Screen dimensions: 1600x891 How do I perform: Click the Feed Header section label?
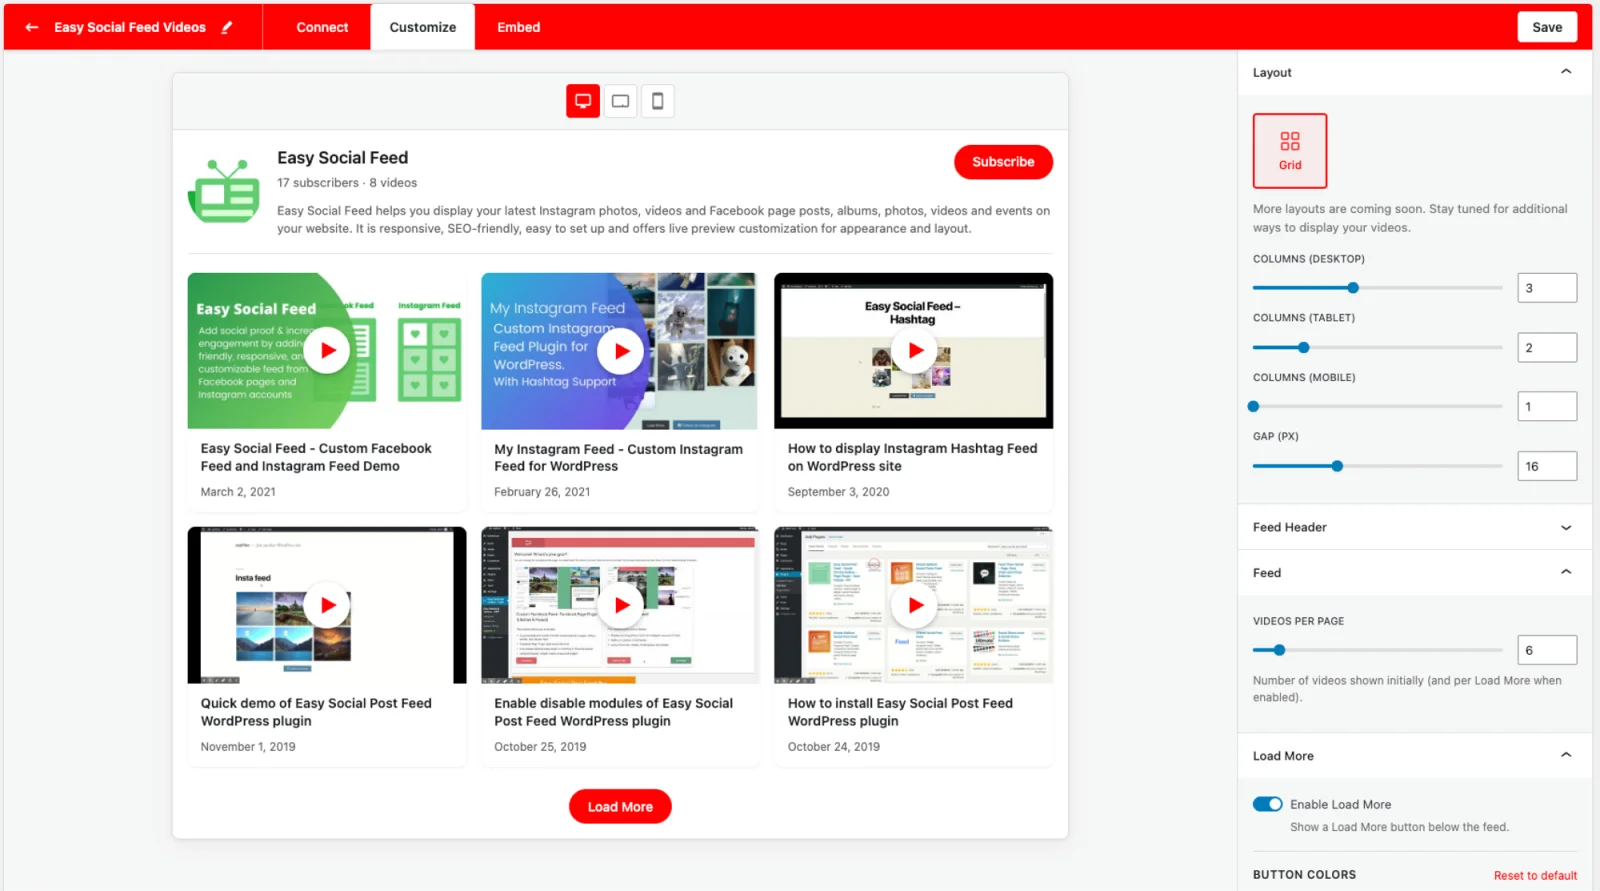(1290, 527)
